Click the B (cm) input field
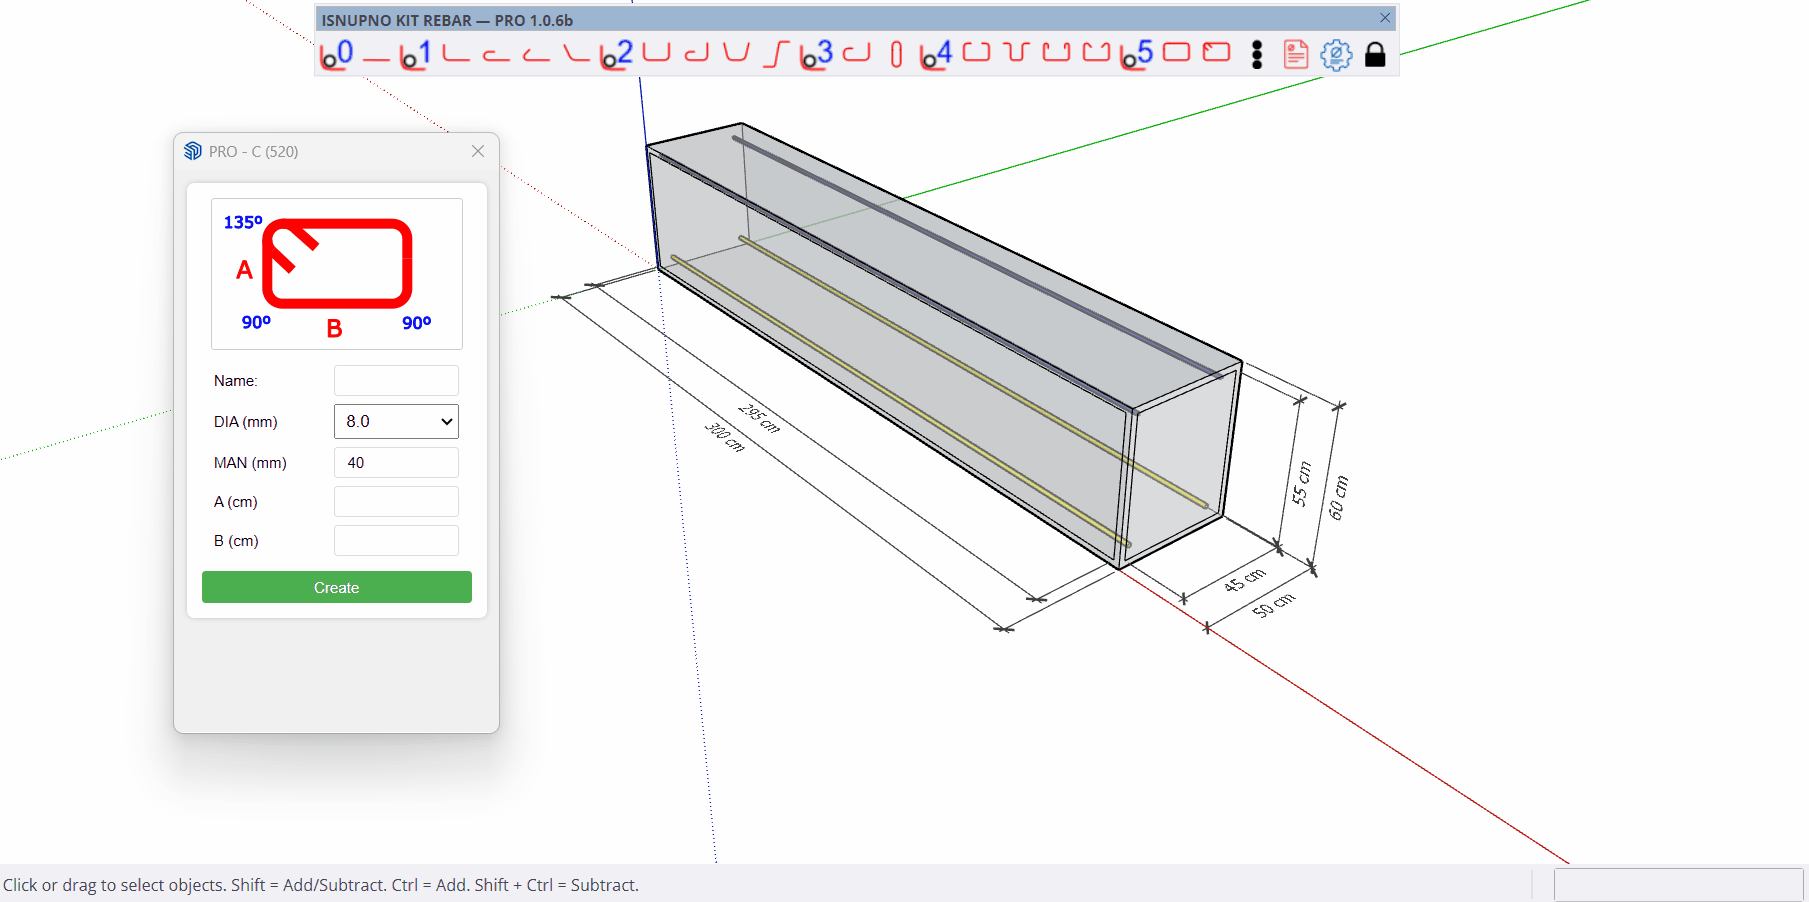1809x902 pixels. click(x=396, y=541)
